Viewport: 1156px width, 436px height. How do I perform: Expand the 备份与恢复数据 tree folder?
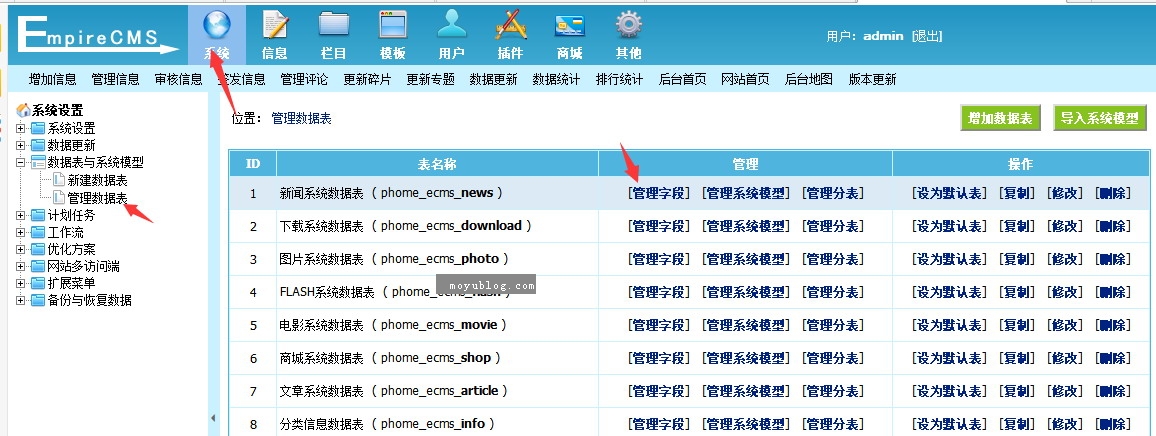click(x=21, y=300)
